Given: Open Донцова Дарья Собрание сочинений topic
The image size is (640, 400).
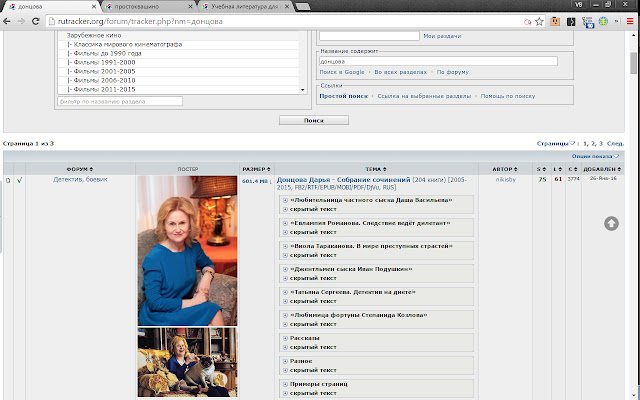Looking at the screenshot, I should 343,180.
